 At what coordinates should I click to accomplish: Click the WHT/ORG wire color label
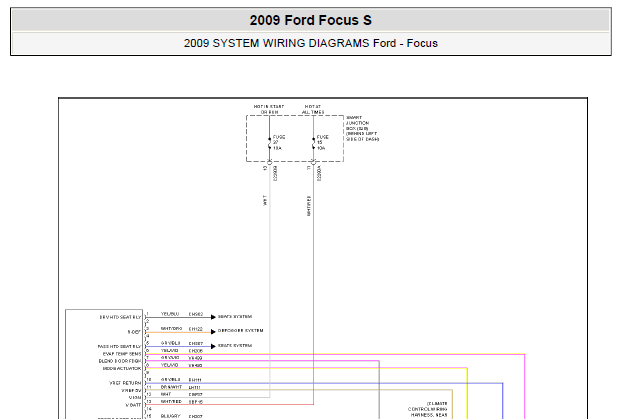(x=171, y=329)
